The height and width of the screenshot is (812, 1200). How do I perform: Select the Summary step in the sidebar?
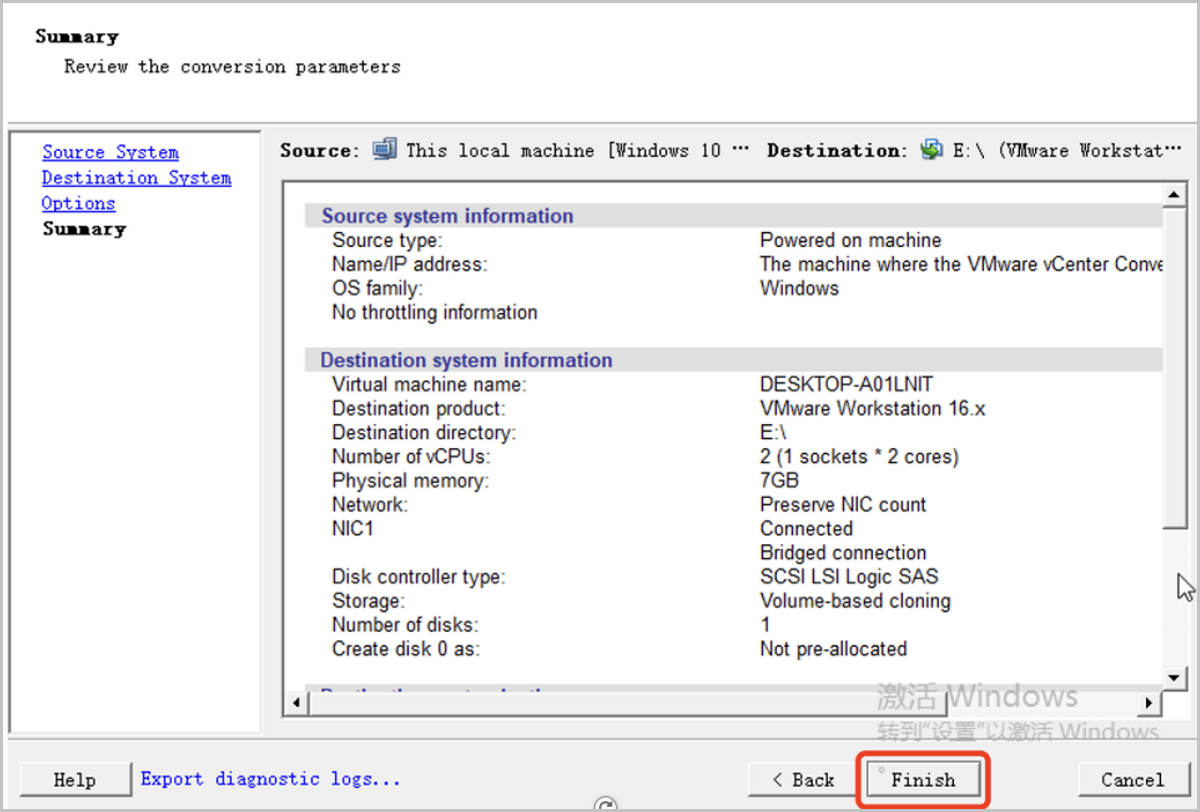pos(84,229)
